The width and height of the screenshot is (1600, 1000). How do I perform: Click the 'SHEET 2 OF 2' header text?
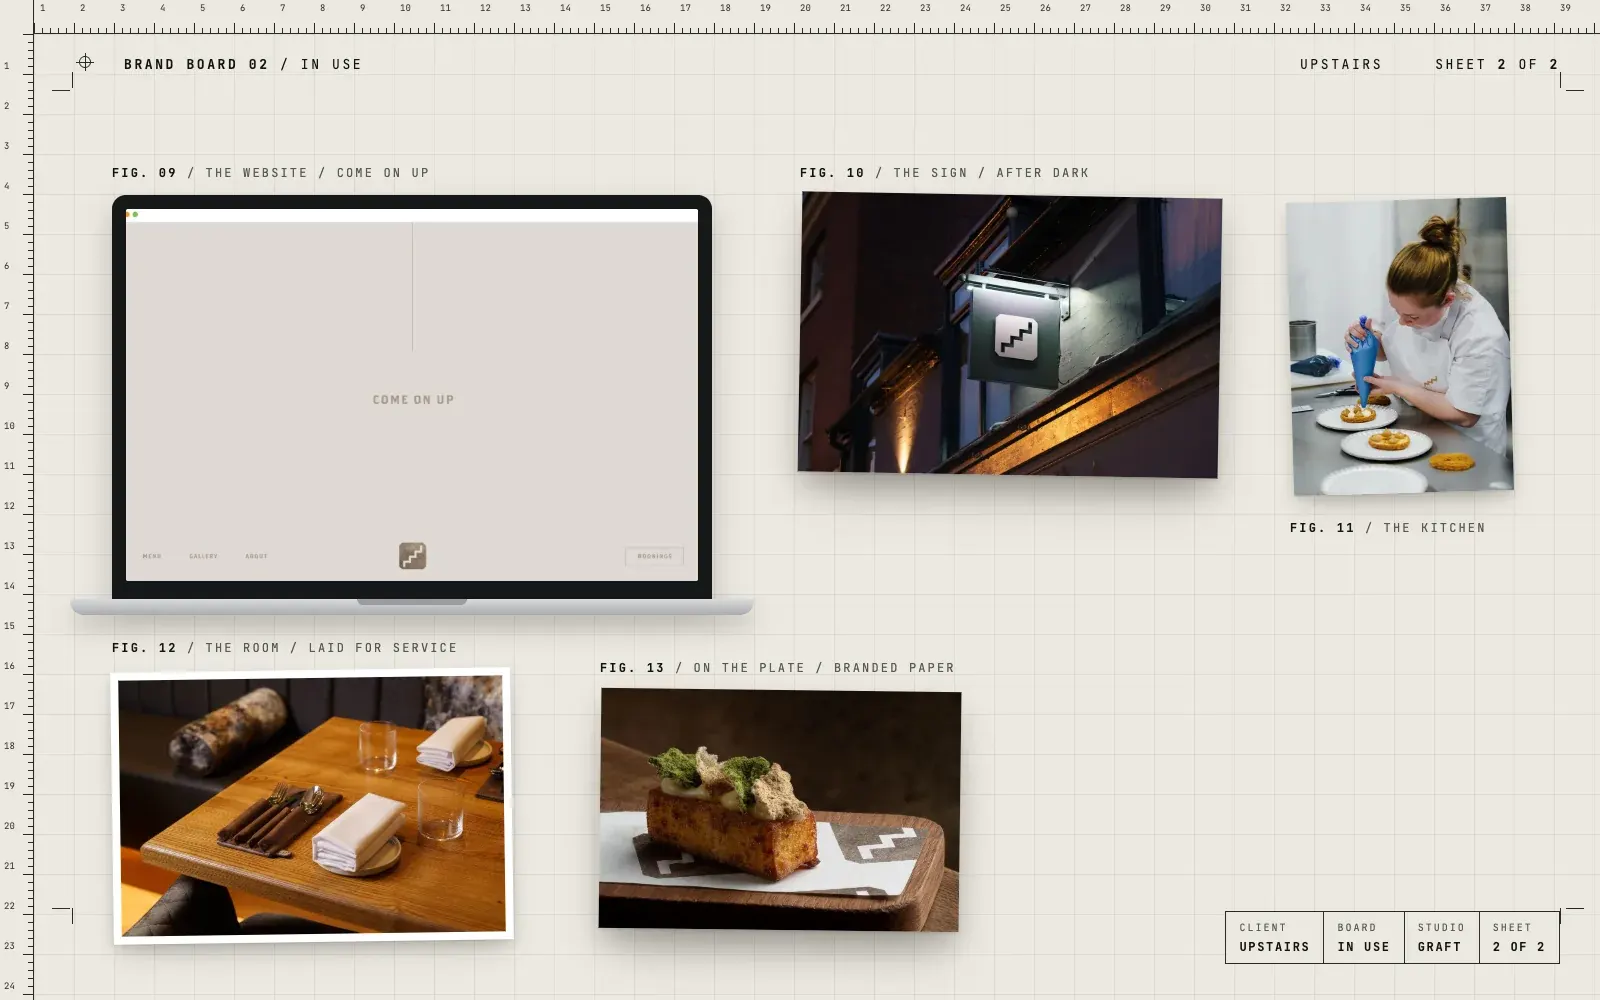[x=1497, y=64]
